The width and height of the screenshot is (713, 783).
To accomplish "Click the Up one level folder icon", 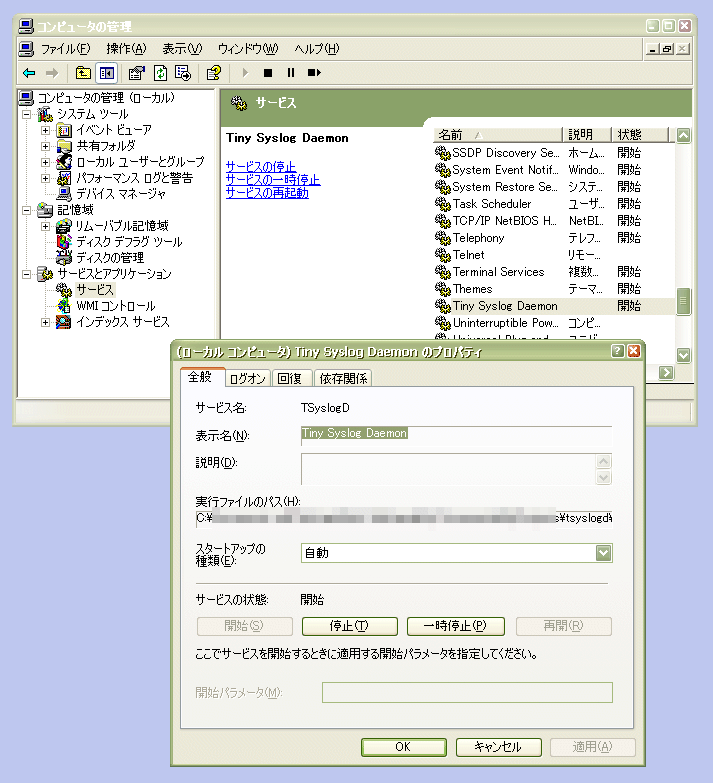I will coord(84,73).
